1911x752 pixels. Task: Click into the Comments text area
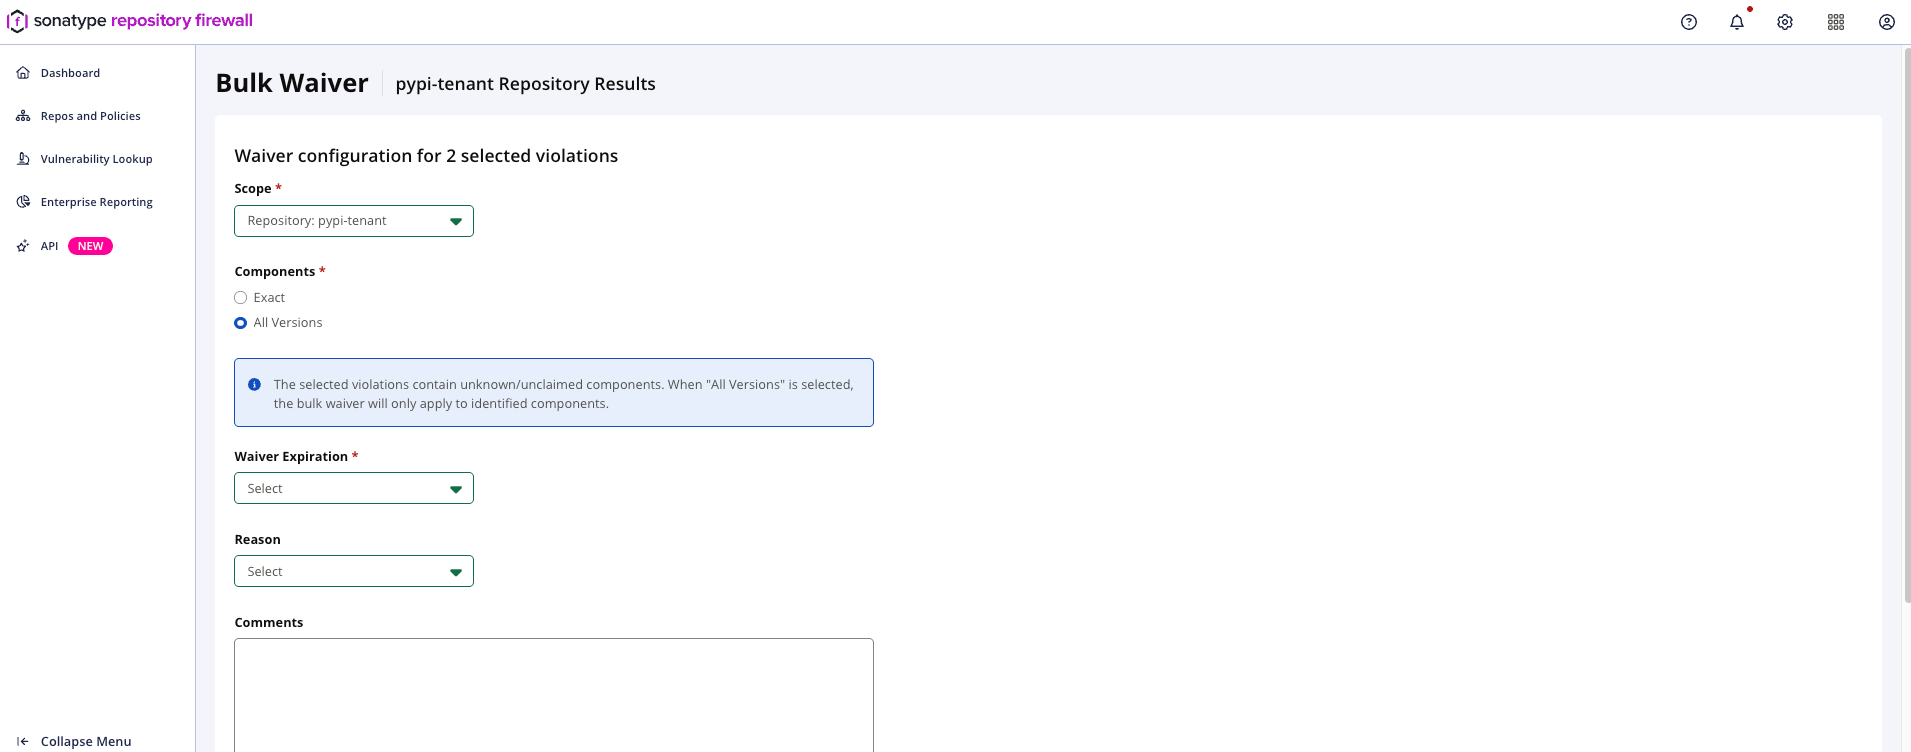coord(554,695)
